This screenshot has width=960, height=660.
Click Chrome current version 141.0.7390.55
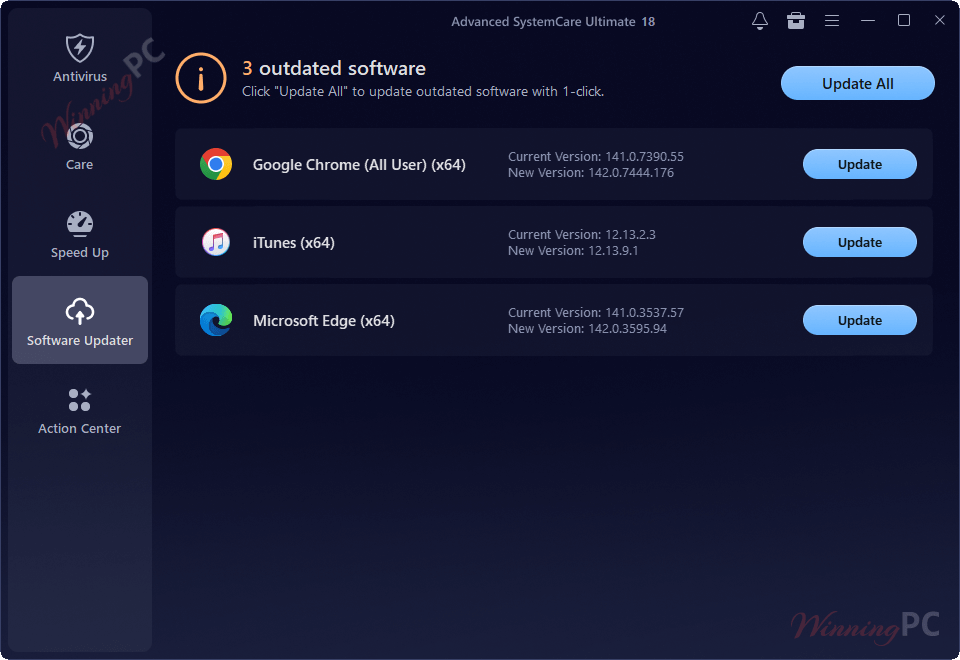tap(596, 157)
